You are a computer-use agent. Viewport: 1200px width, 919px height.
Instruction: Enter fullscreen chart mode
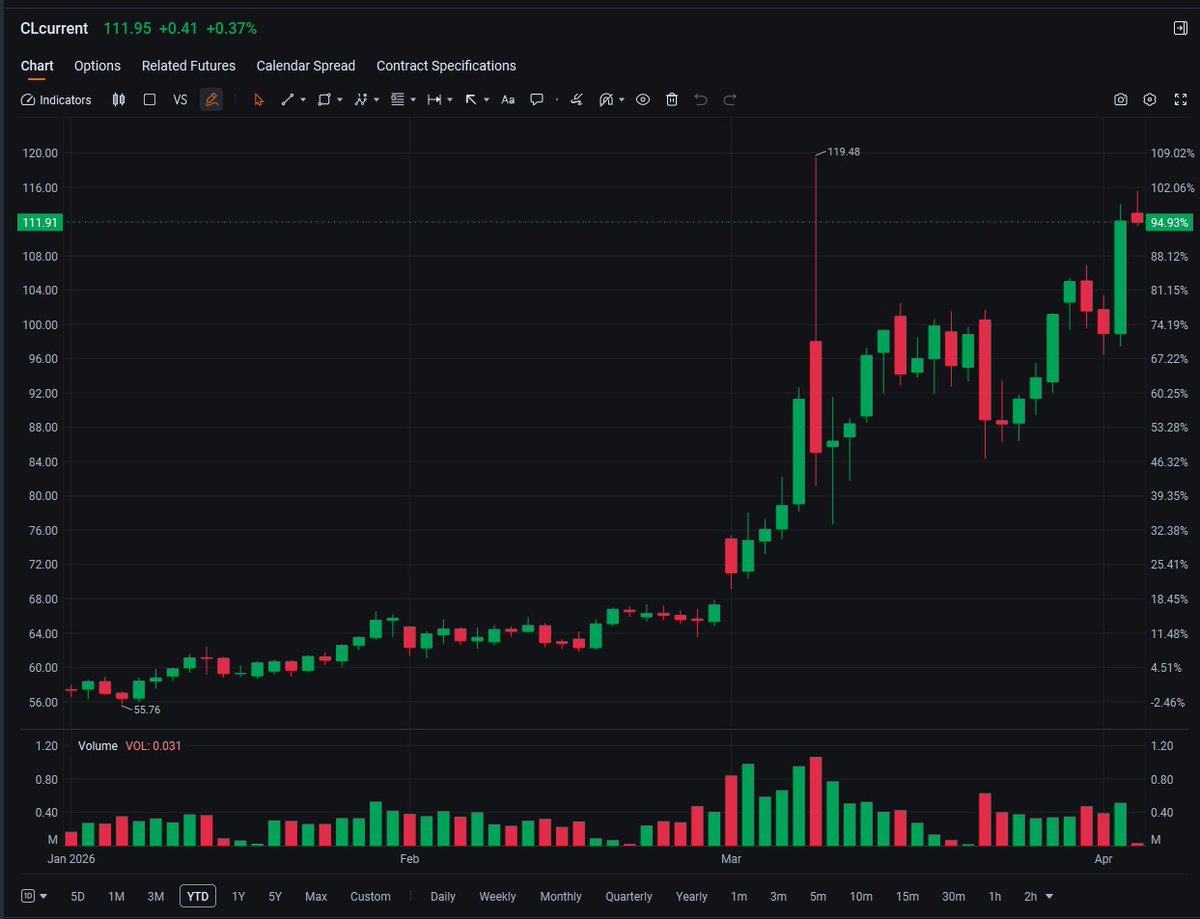pos(1181,100)
